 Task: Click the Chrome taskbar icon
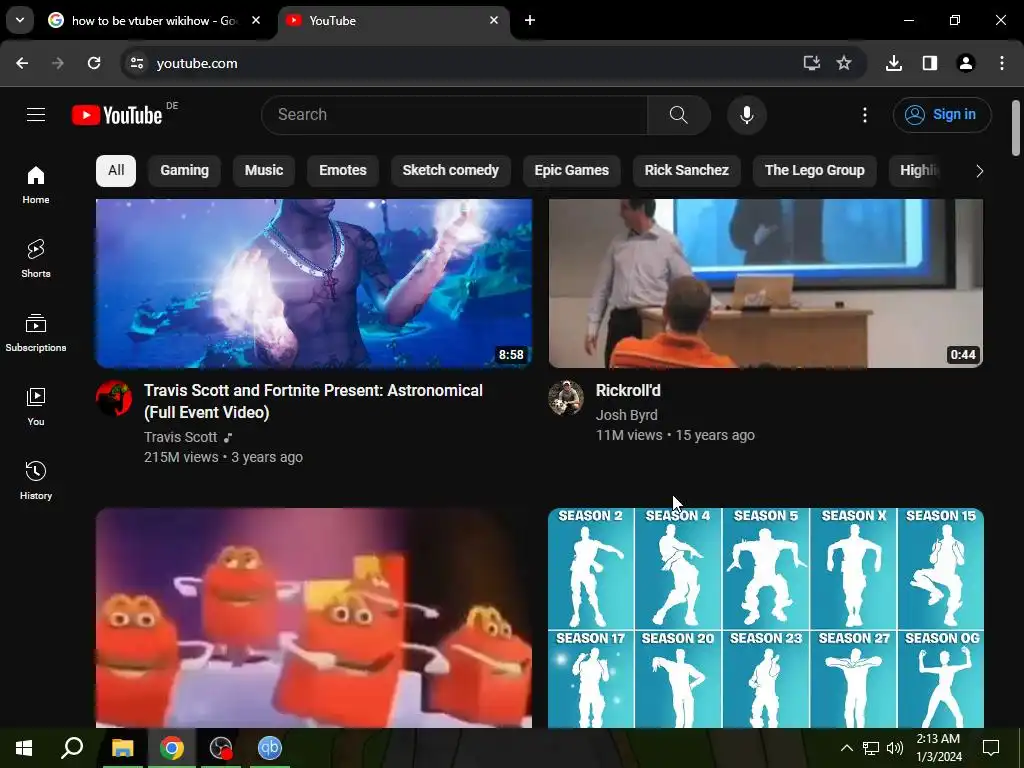point(171,748)
